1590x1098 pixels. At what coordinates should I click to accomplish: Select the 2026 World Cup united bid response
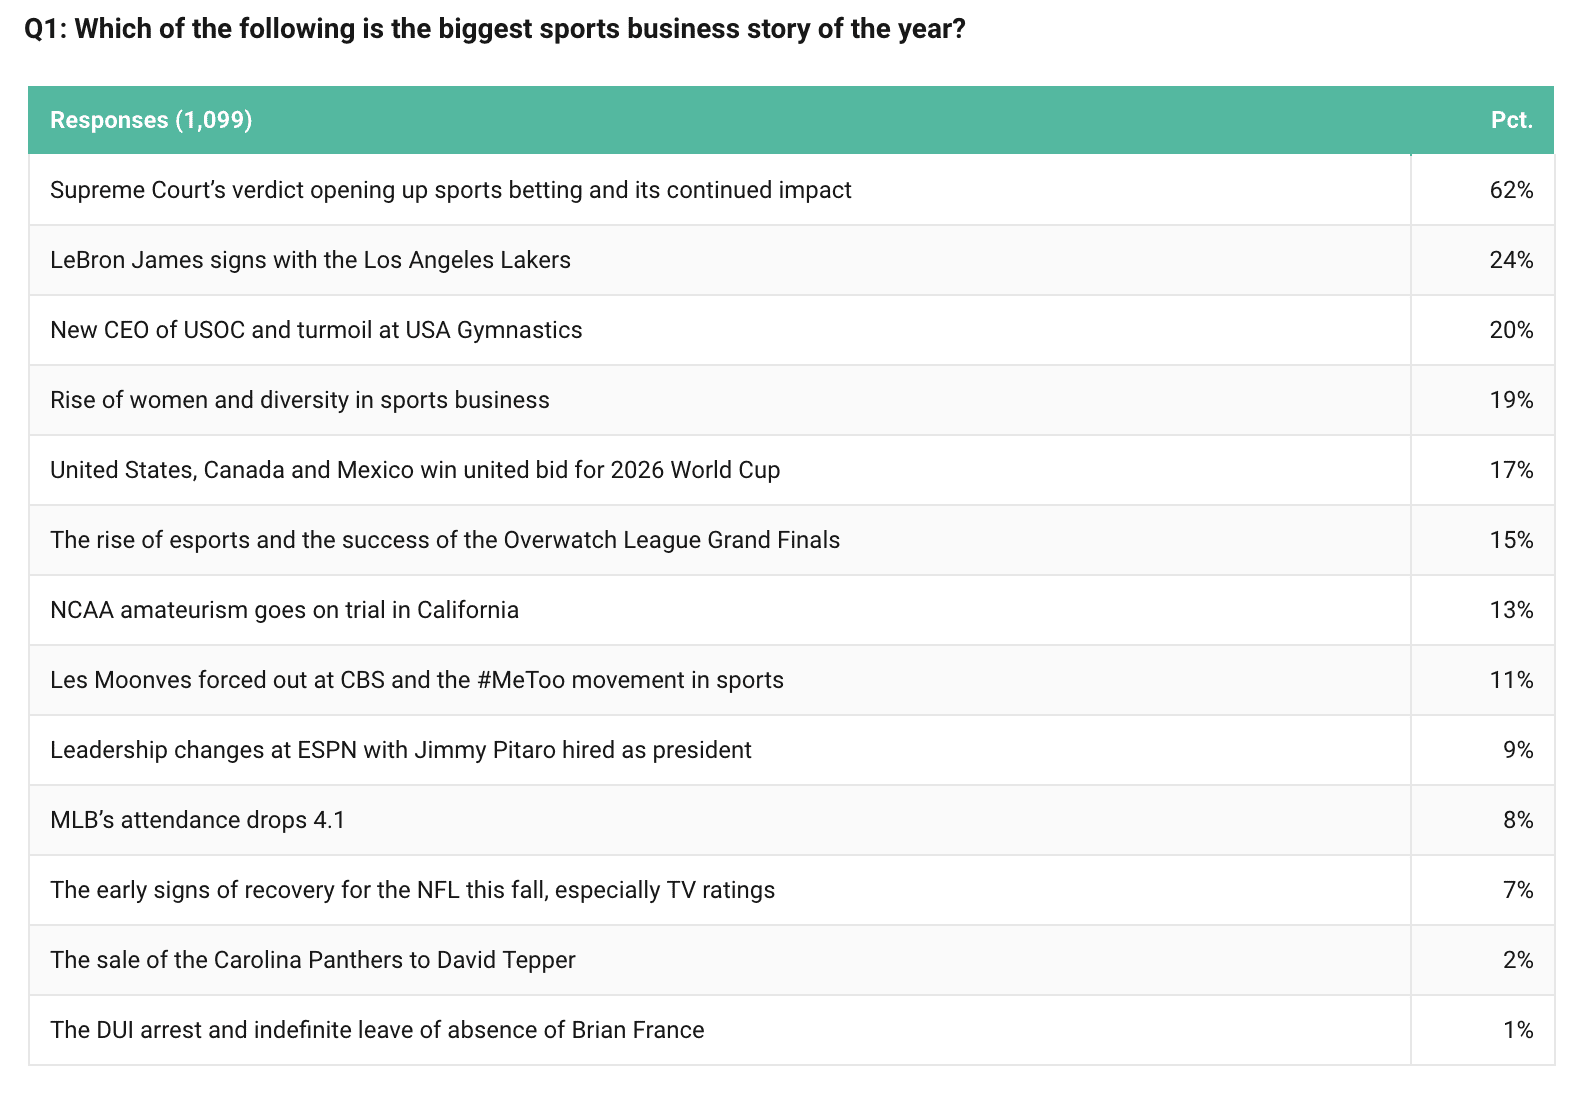pos(415,470)
